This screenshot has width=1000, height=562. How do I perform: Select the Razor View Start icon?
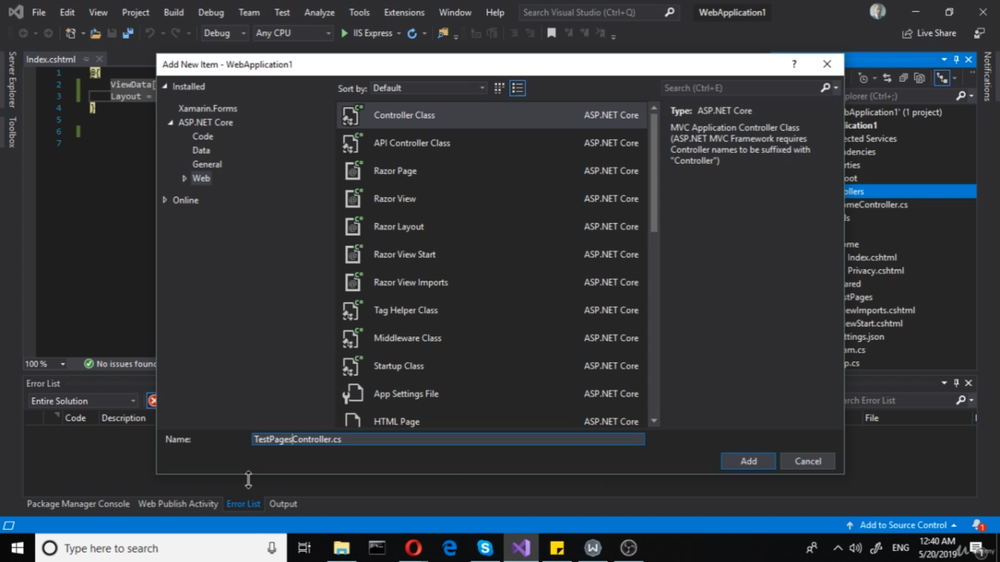click(353, 255)
